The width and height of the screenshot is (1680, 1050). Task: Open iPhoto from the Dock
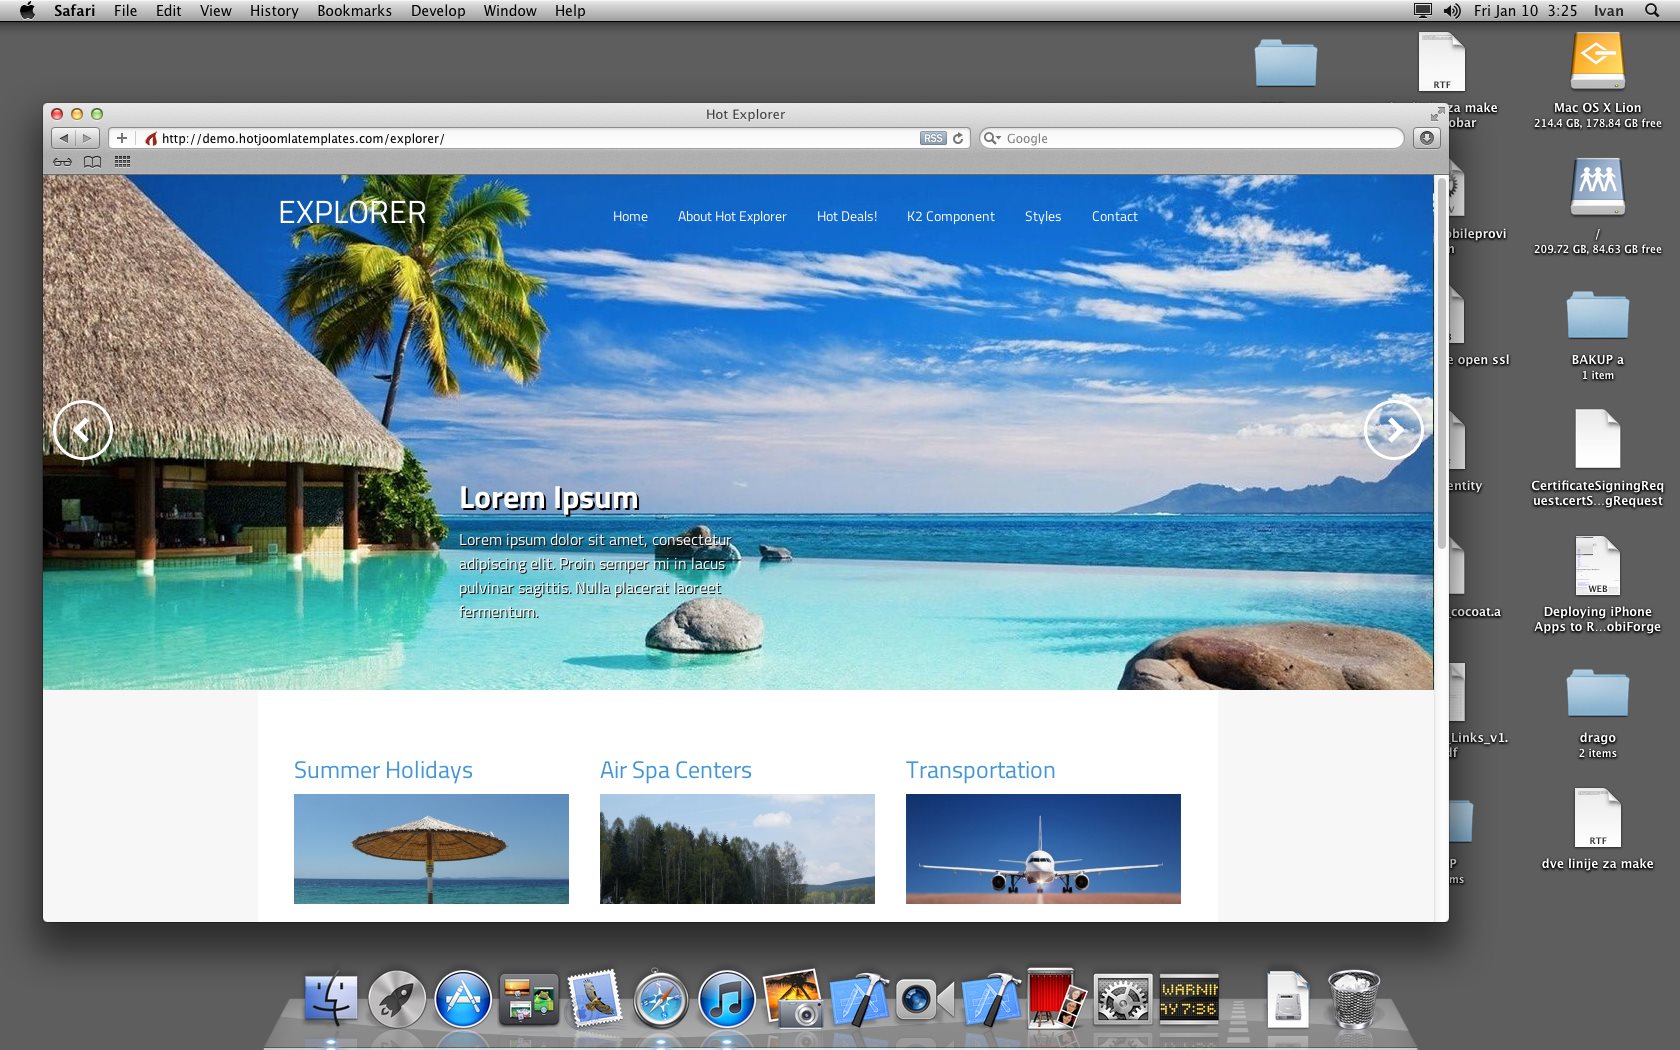point(793,998)
